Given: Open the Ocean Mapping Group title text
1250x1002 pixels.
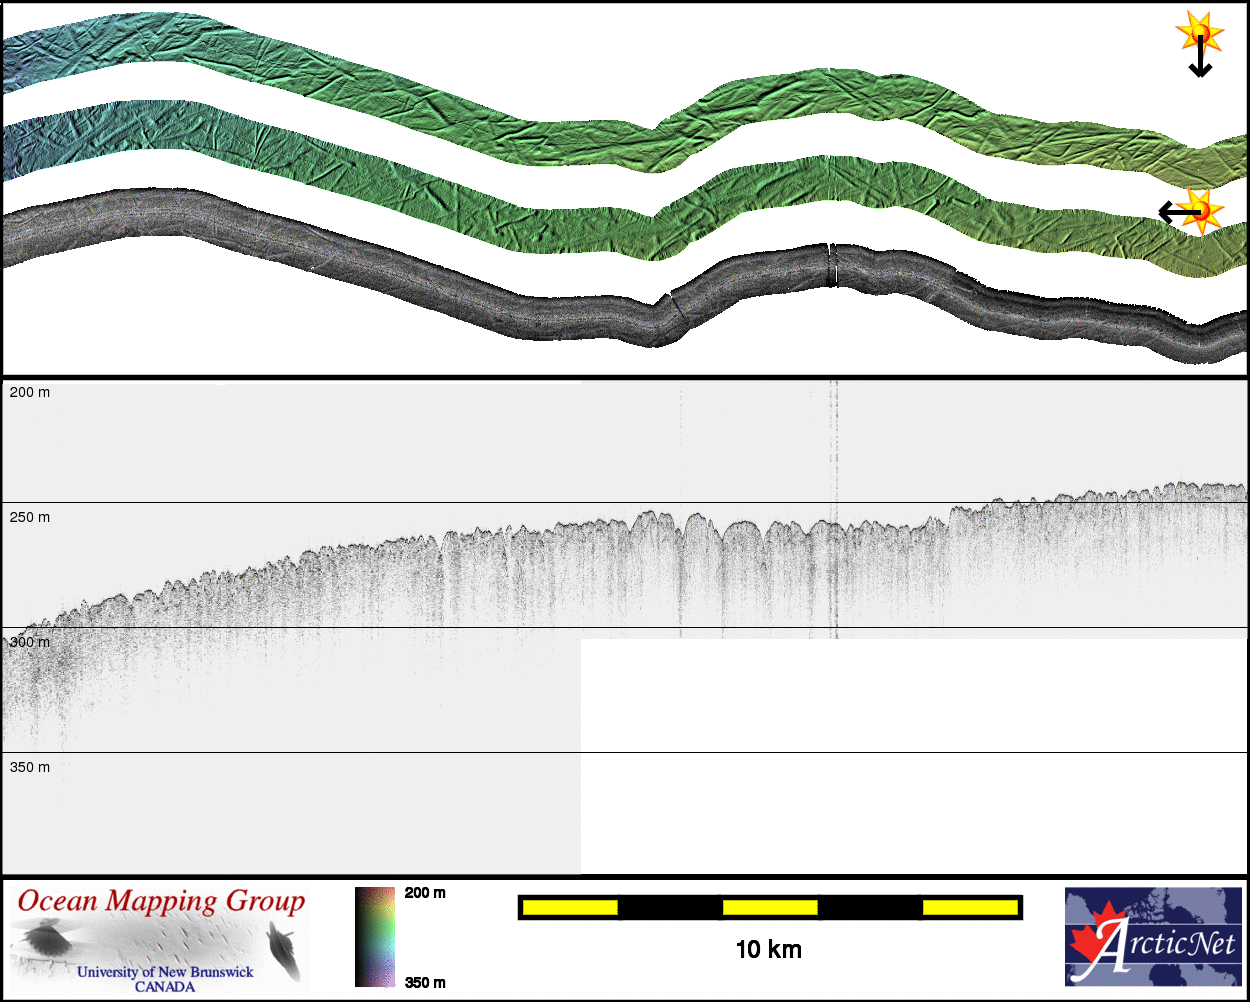Looking at the screenshot, I should pos(161,901).
